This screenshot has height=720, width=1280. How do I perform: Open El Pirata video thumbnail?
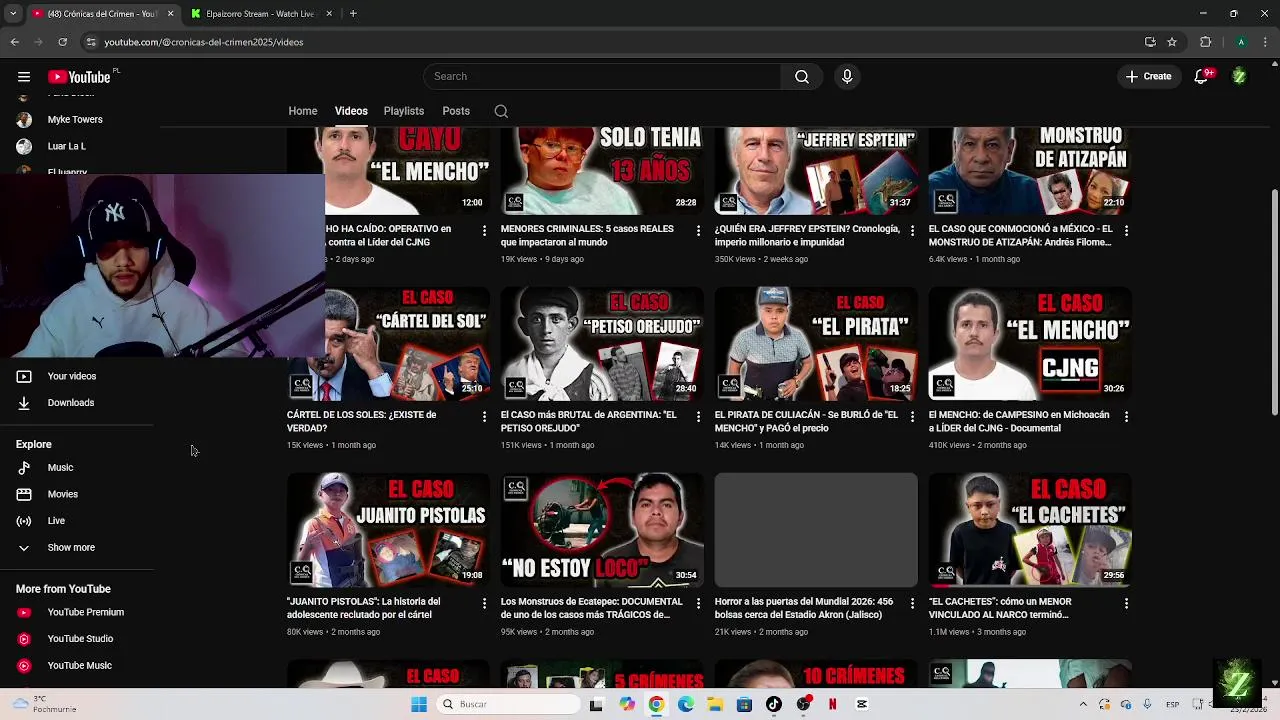[816, 344]
